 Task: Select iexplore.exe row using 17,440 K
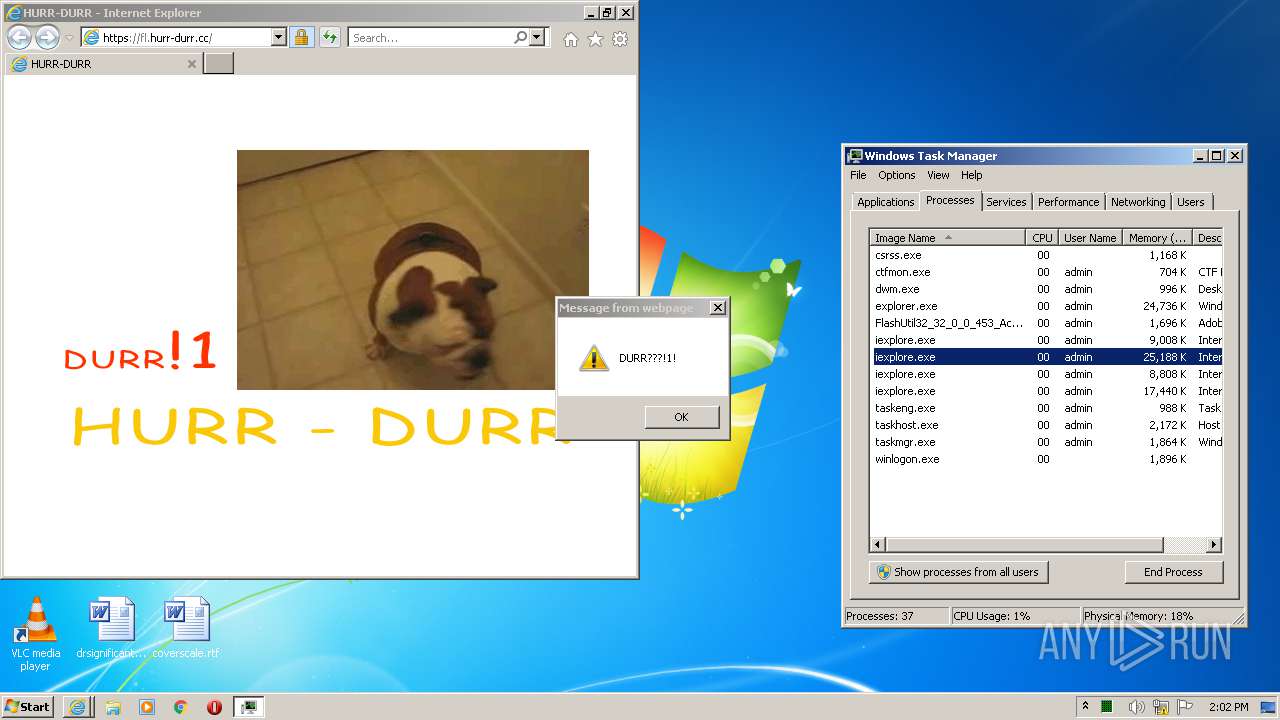(x=1046, y=391)
